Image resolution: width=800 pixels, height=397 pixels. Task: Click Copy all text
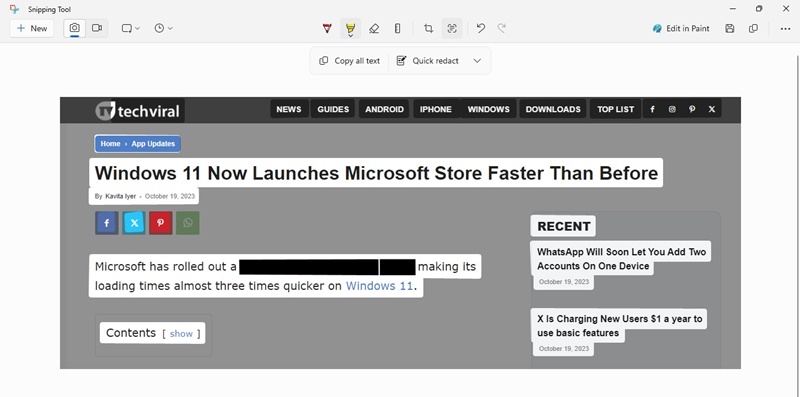pyautogui.click(x=350, y=61)
